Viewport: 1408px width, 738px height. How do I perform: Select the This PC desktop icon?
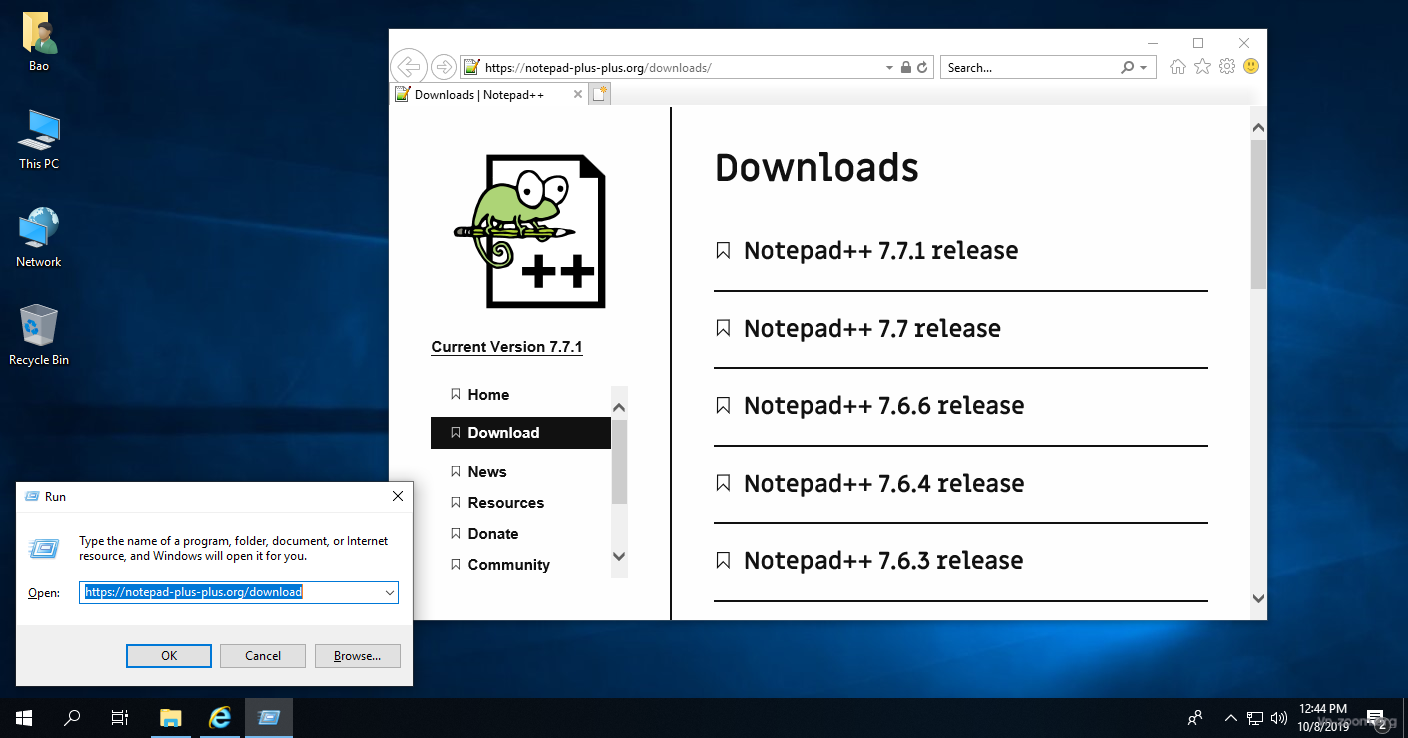coord(39,140)
